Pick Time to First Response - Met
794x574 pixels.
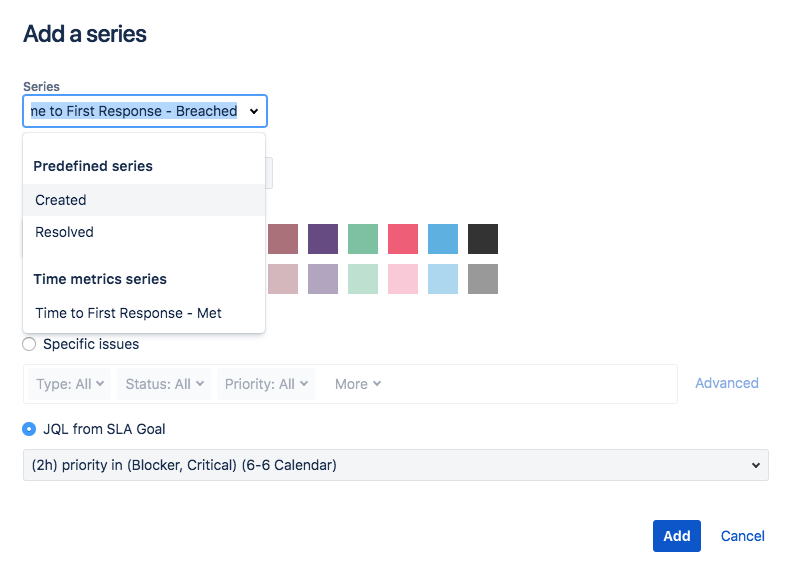[128, 313]
